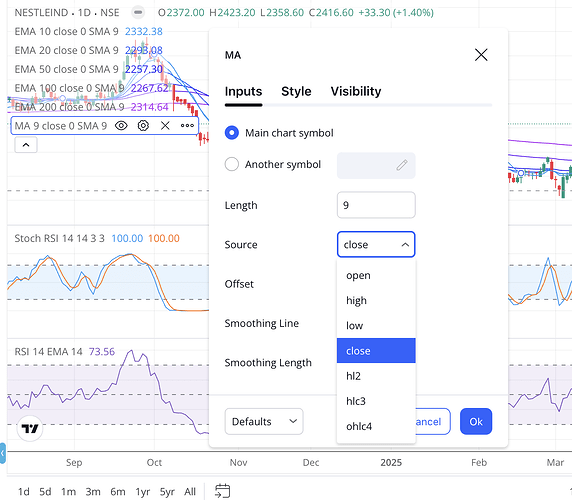
Task: Click the Length input field
Action: [376, 205]
